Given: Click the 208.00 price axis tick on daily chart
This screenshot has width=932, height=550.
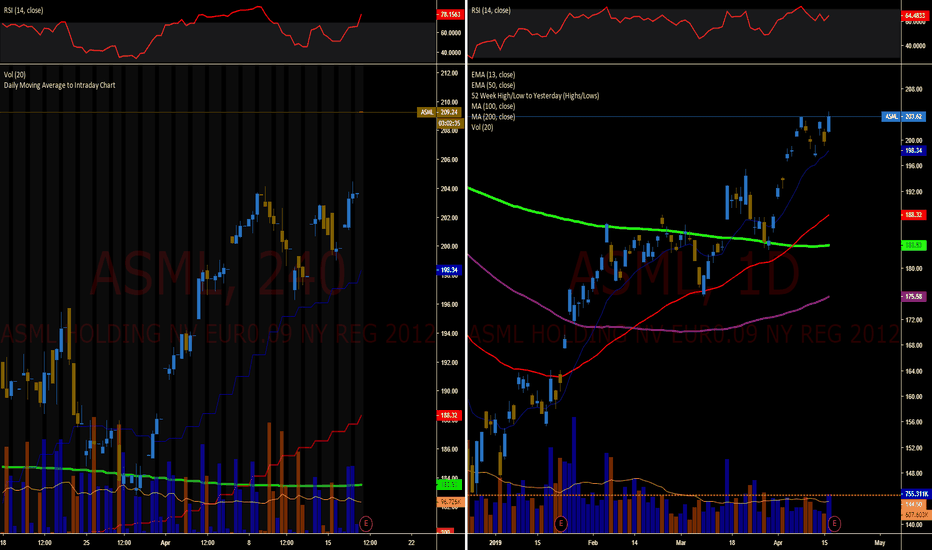Looking at the screenshot, I should click(x=914, y=89).
